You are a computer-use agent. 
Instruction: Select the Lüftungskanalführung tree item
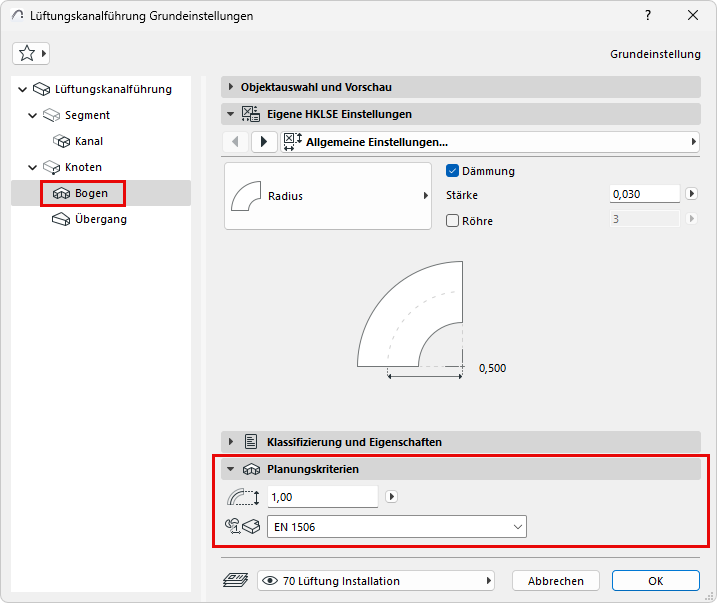click(x=113, y=89)
